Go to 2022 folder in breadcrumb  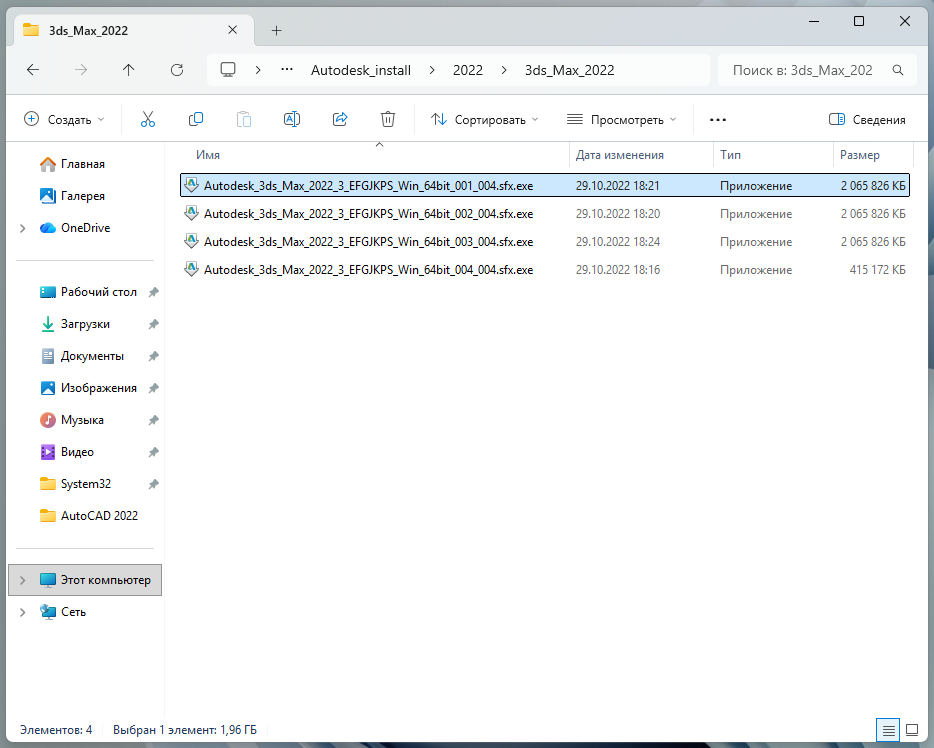[x=468, y=70]
